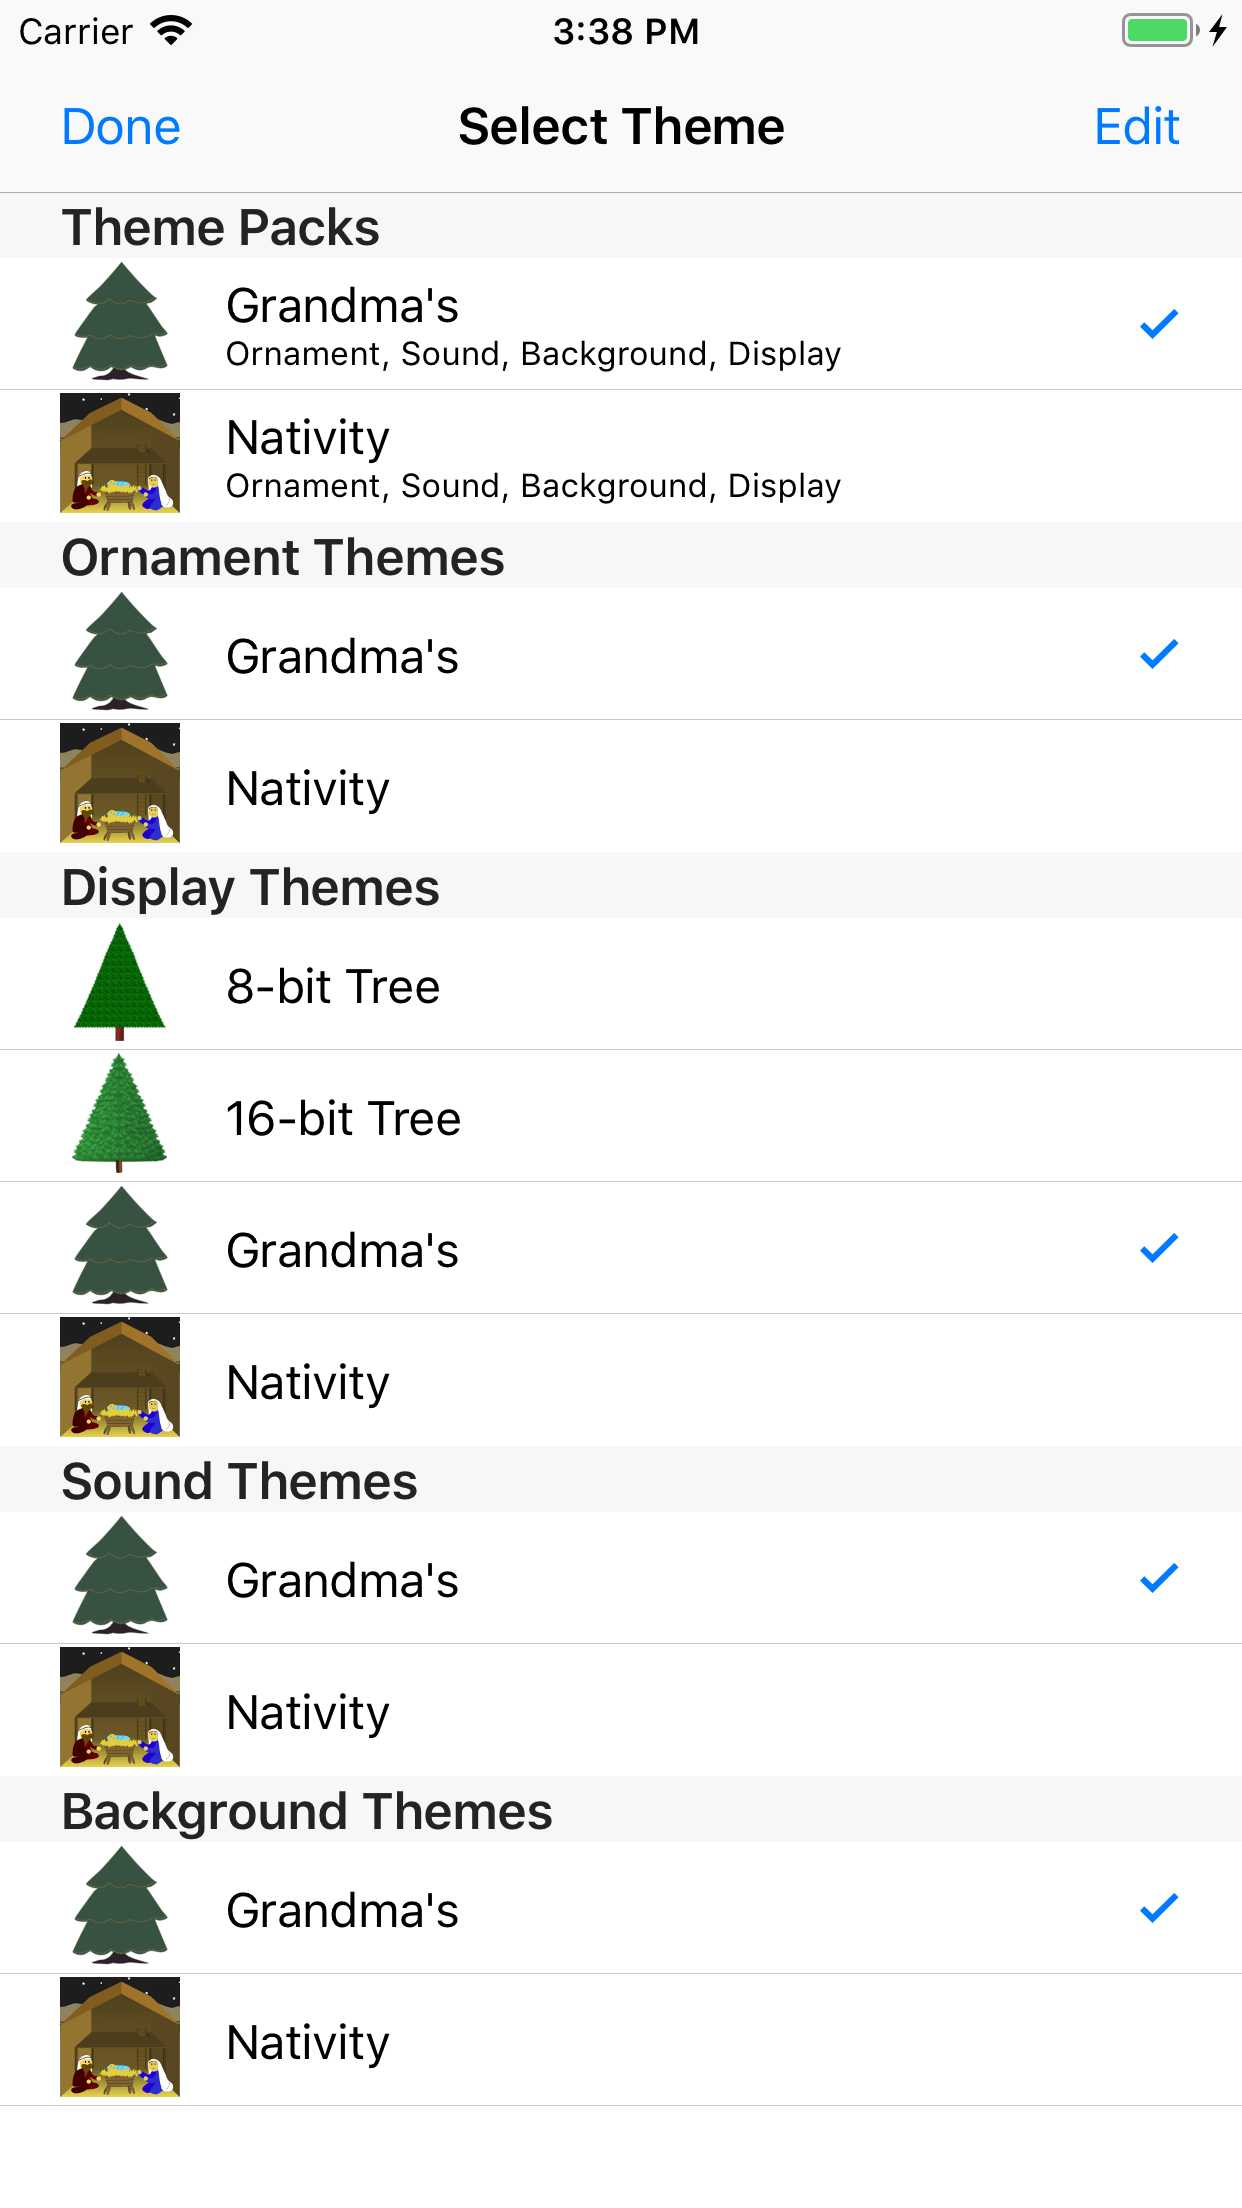Tap checkmark on Grandma's sound theme
Viewport: 1242px width, 2208px height.
(1159, 1578)
